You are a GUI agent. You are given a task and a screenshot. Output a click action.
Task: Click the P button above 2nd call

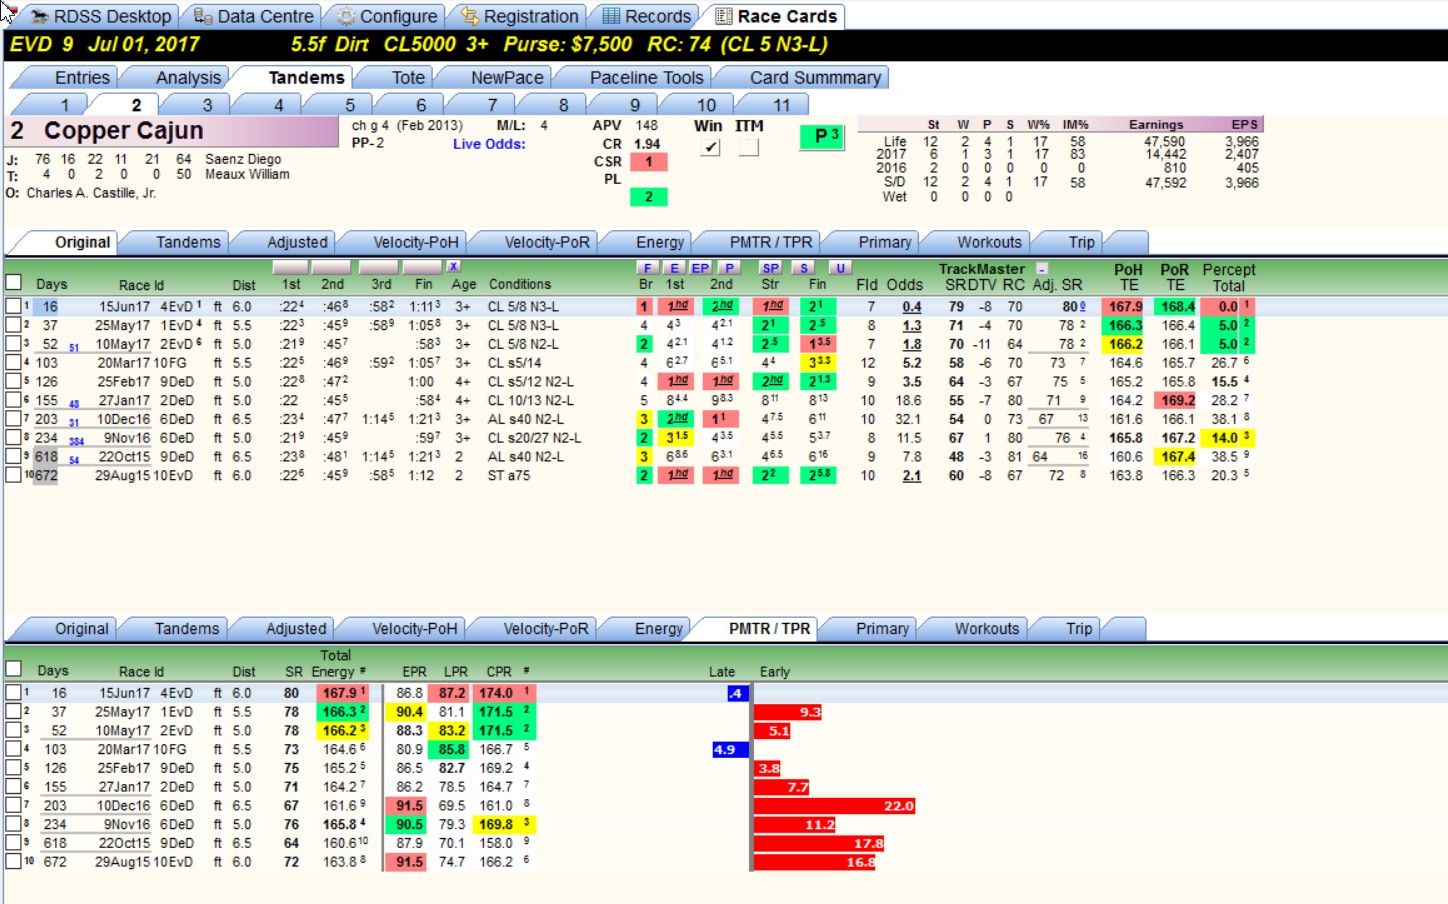[729, 268]
